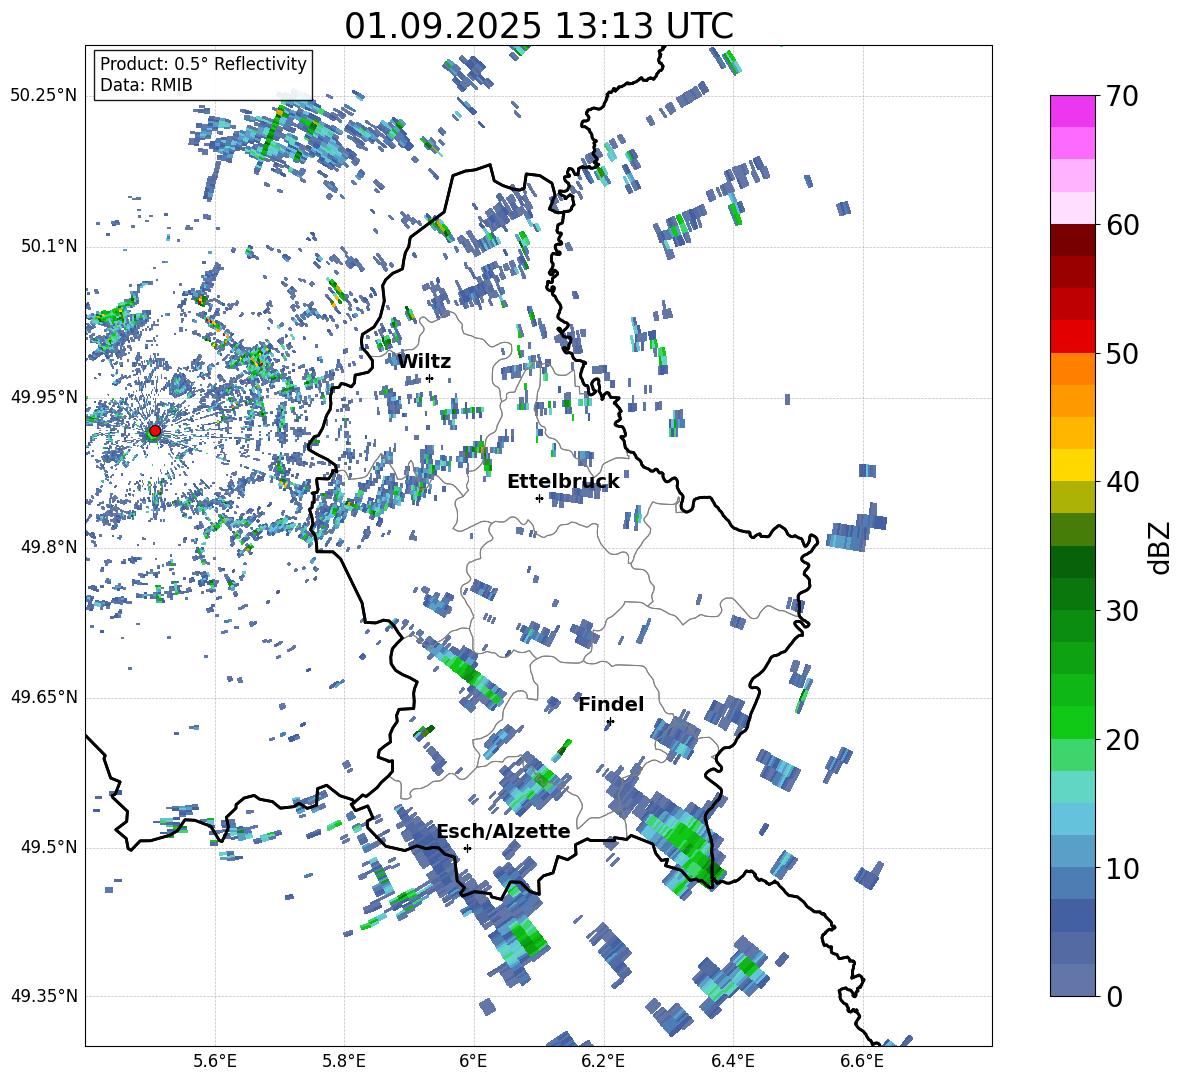Click the Findel station cross marker

point(610,722)
